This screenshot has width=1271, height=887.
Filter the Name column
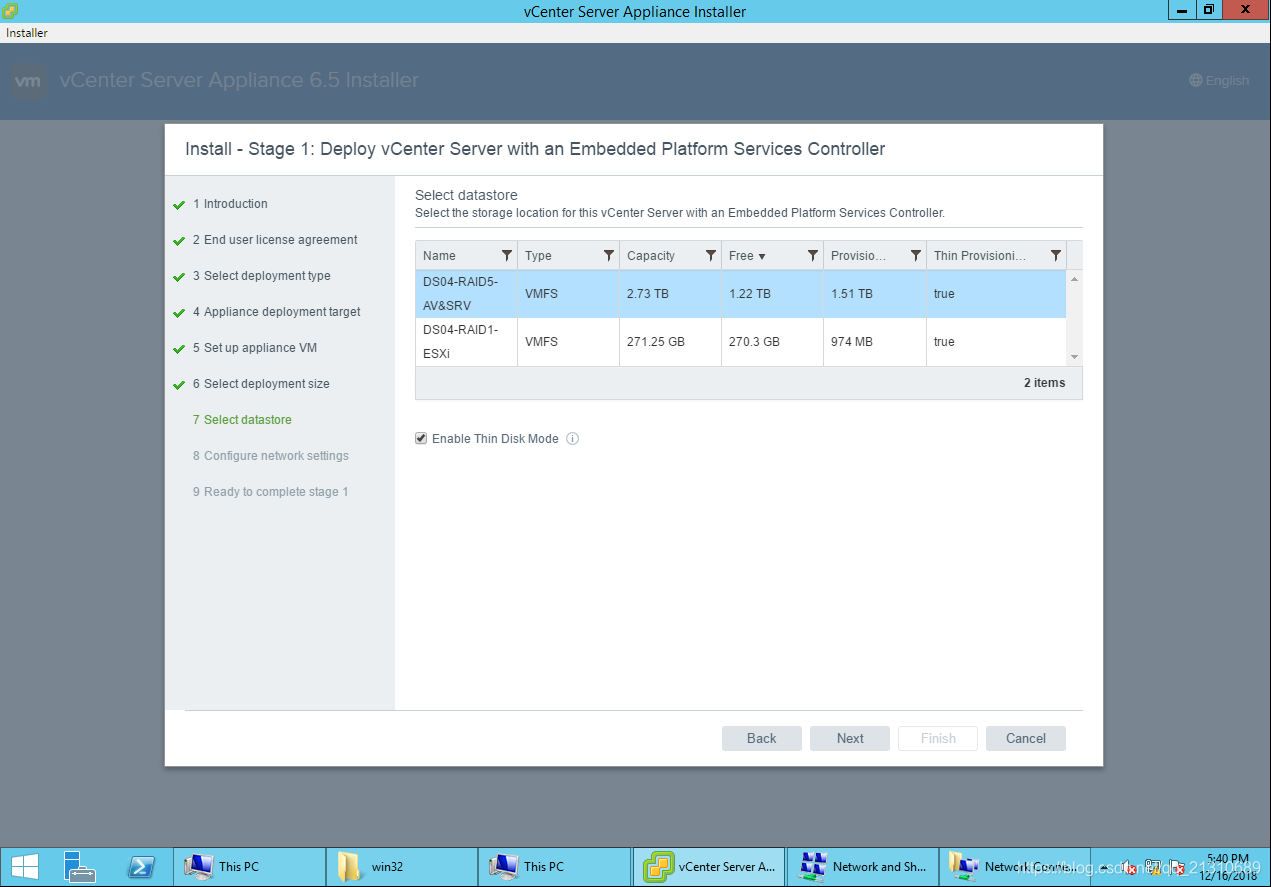click(x=506, y=256)
